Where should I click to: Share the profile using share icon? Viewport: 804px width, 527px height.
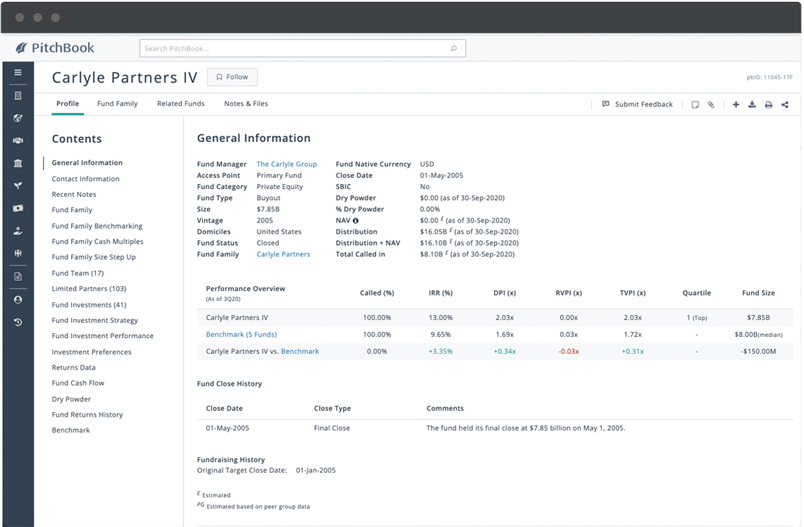point(785,105)
